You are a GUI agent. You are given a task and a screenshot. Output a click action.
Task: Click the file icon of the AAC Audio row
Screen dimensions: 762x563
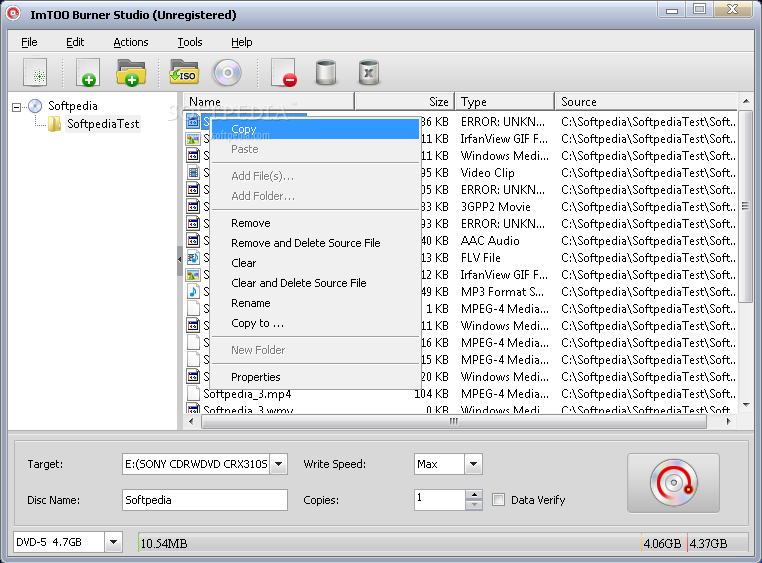pos(193,240)
